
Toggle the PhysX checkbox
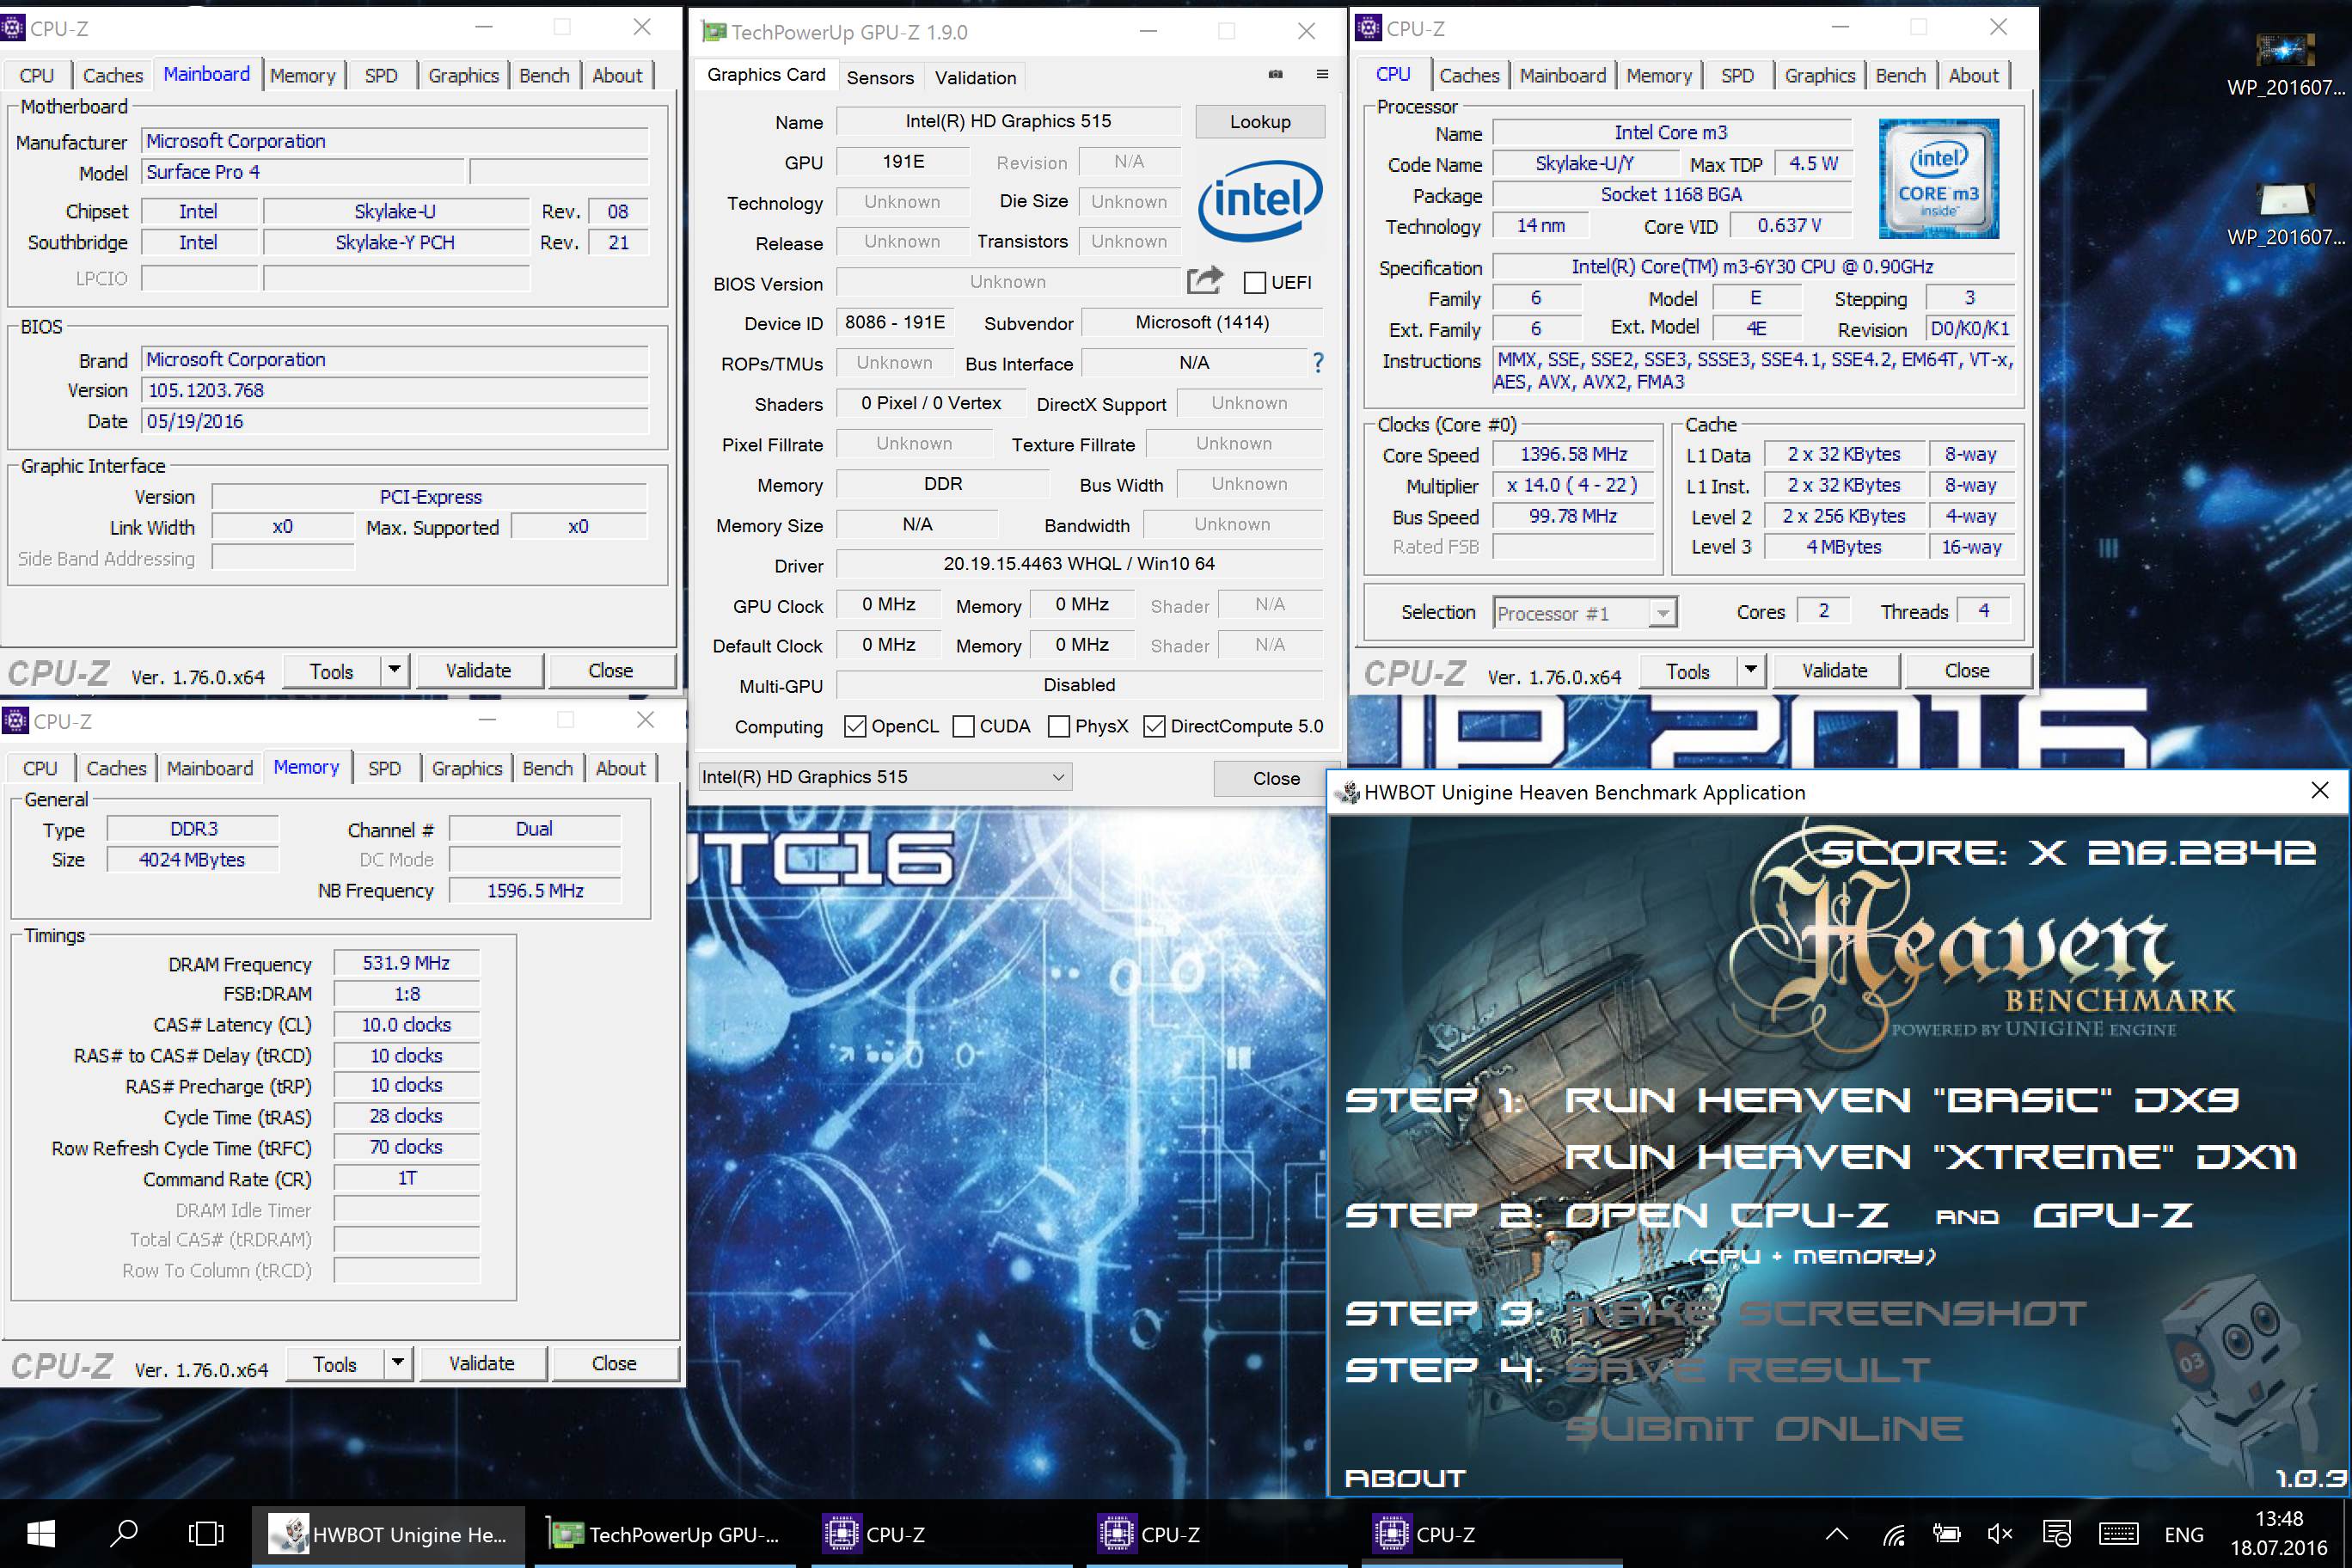[1058, 726]
